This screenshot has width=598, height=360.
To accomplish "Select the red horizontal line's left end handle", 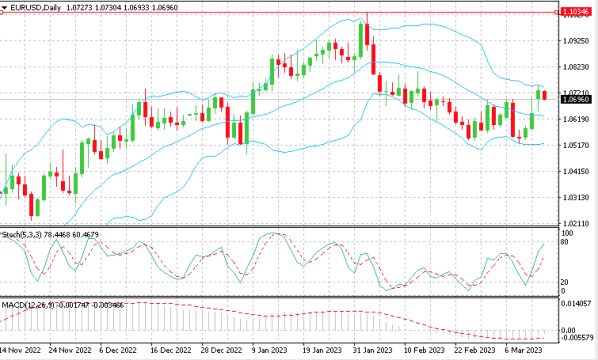I will pyautogui.click(x=1, y=13).
